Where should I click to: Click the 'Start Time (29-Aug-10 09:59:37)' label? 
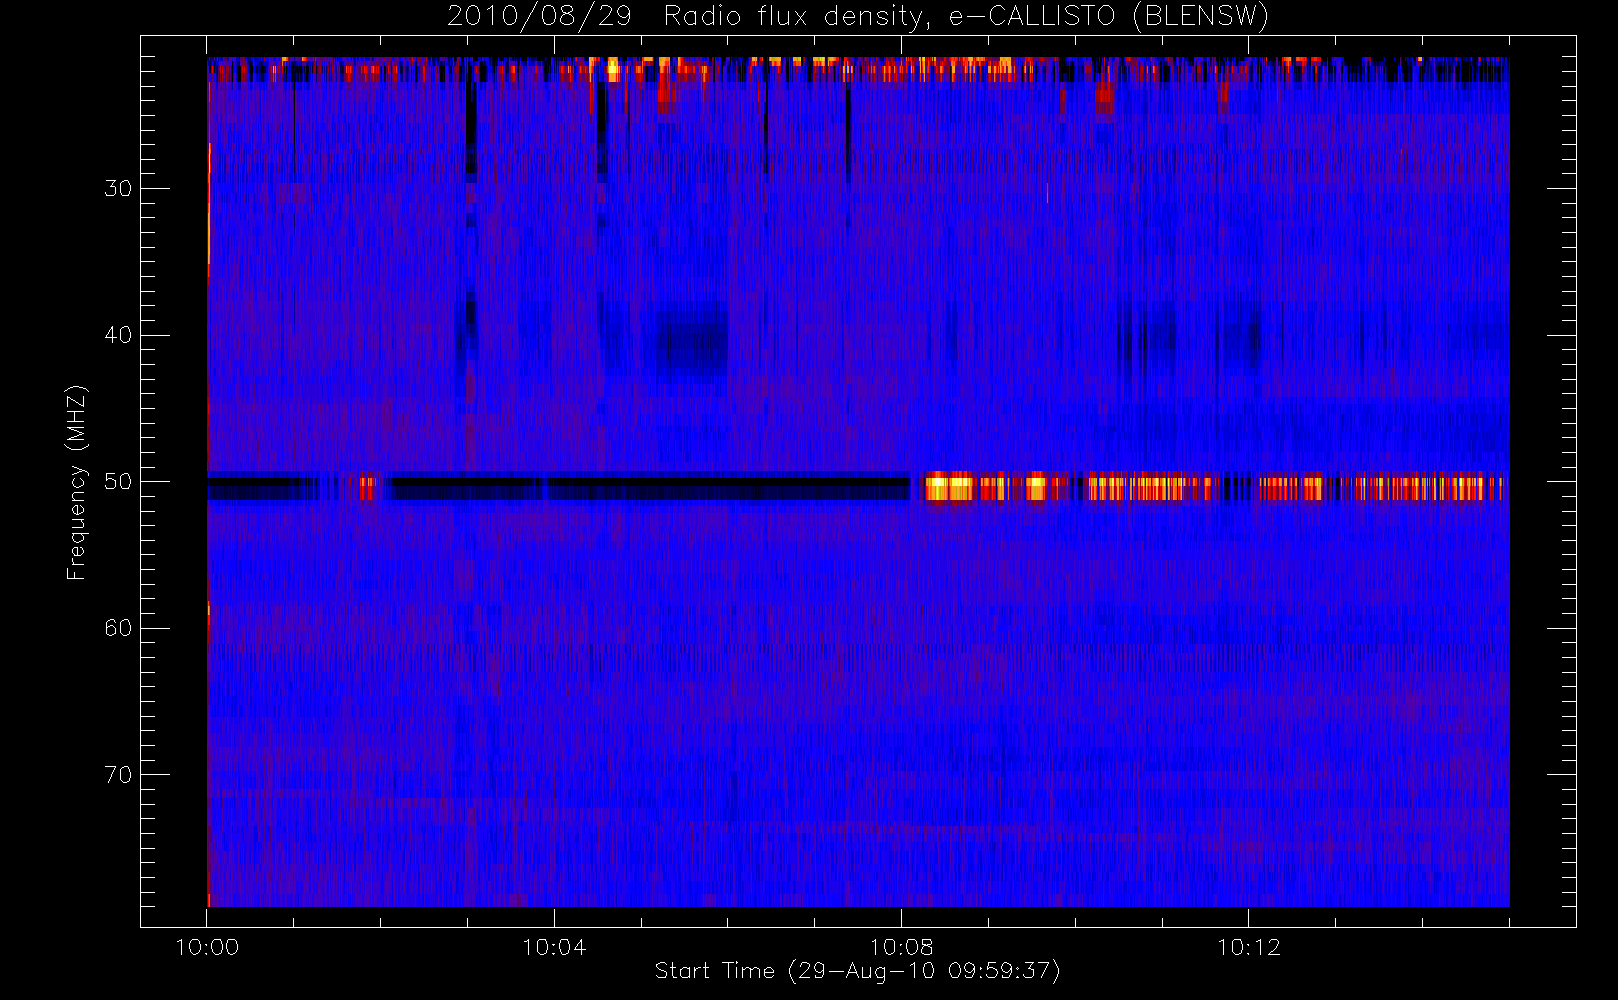point(857,971)
